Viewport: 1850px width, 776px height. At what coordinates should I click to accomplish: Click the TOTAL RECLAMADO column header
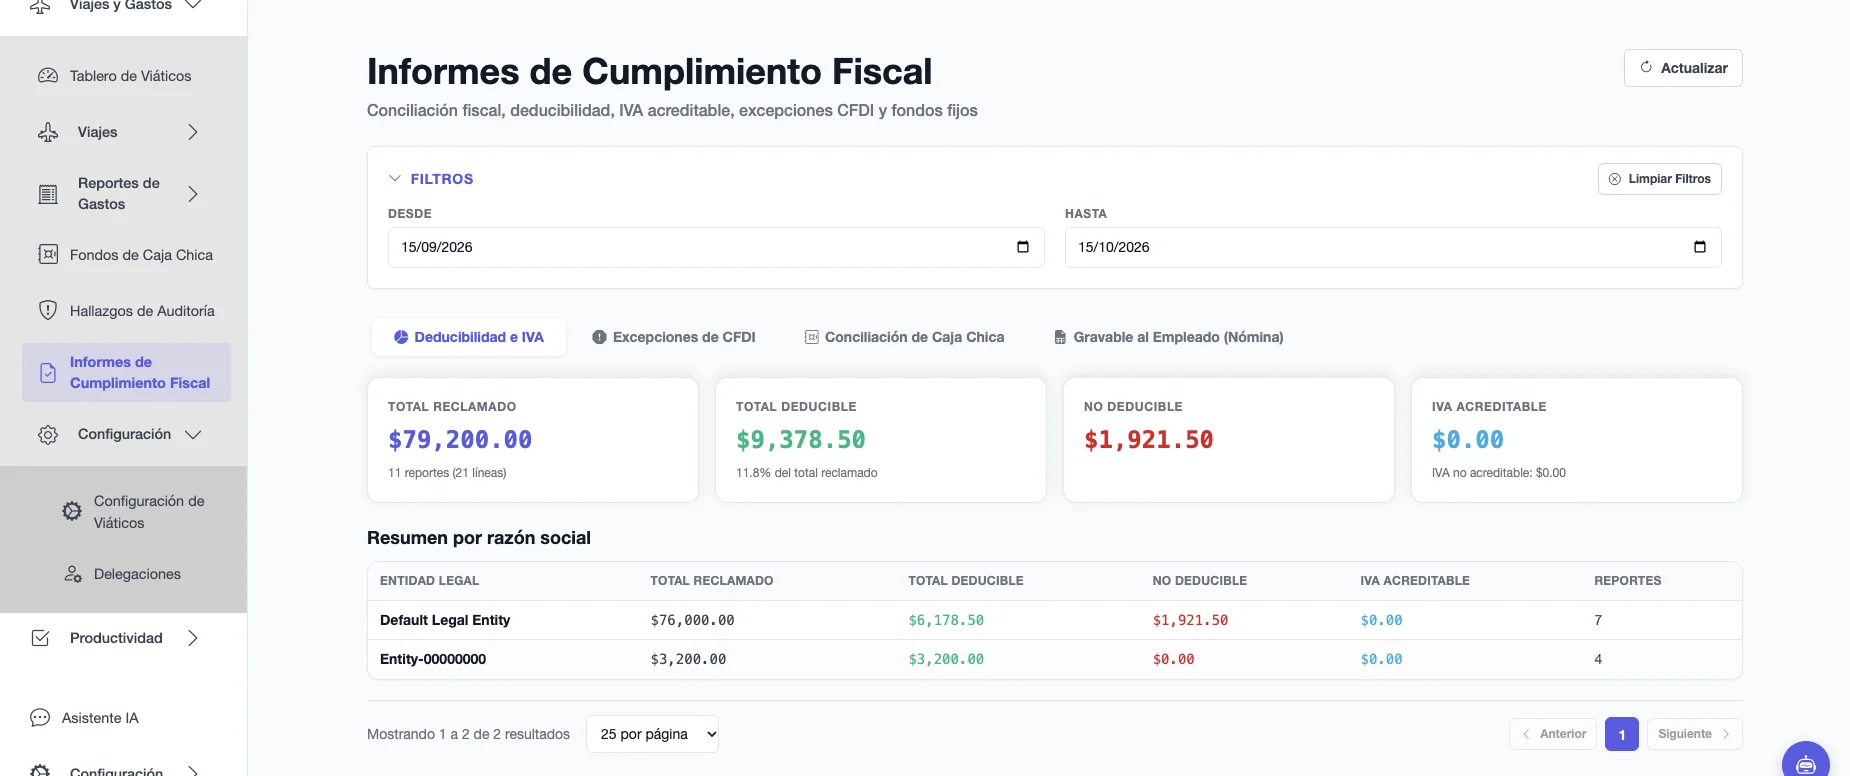pos(712,581)
